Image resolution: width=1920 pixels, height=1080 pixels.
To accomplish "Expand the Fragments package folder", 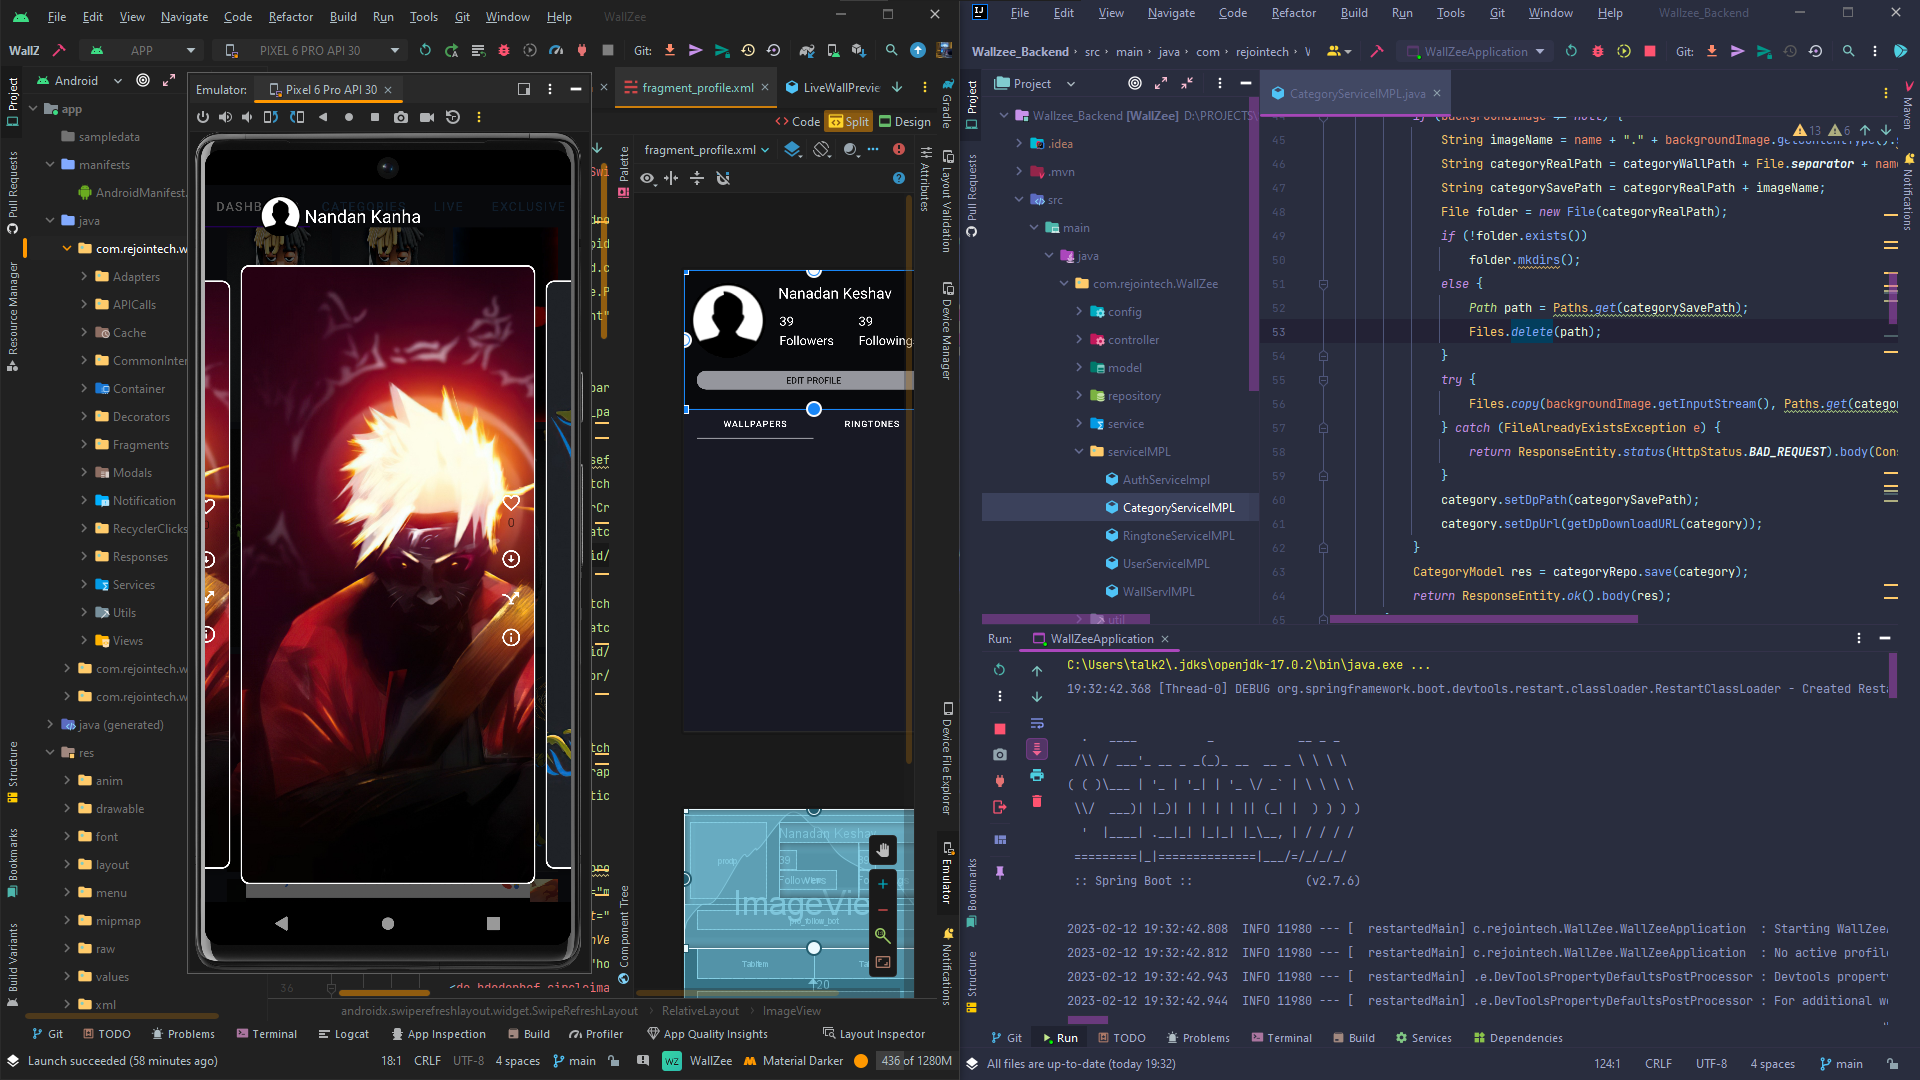I will pyautogui.click(x=85, y=445).
